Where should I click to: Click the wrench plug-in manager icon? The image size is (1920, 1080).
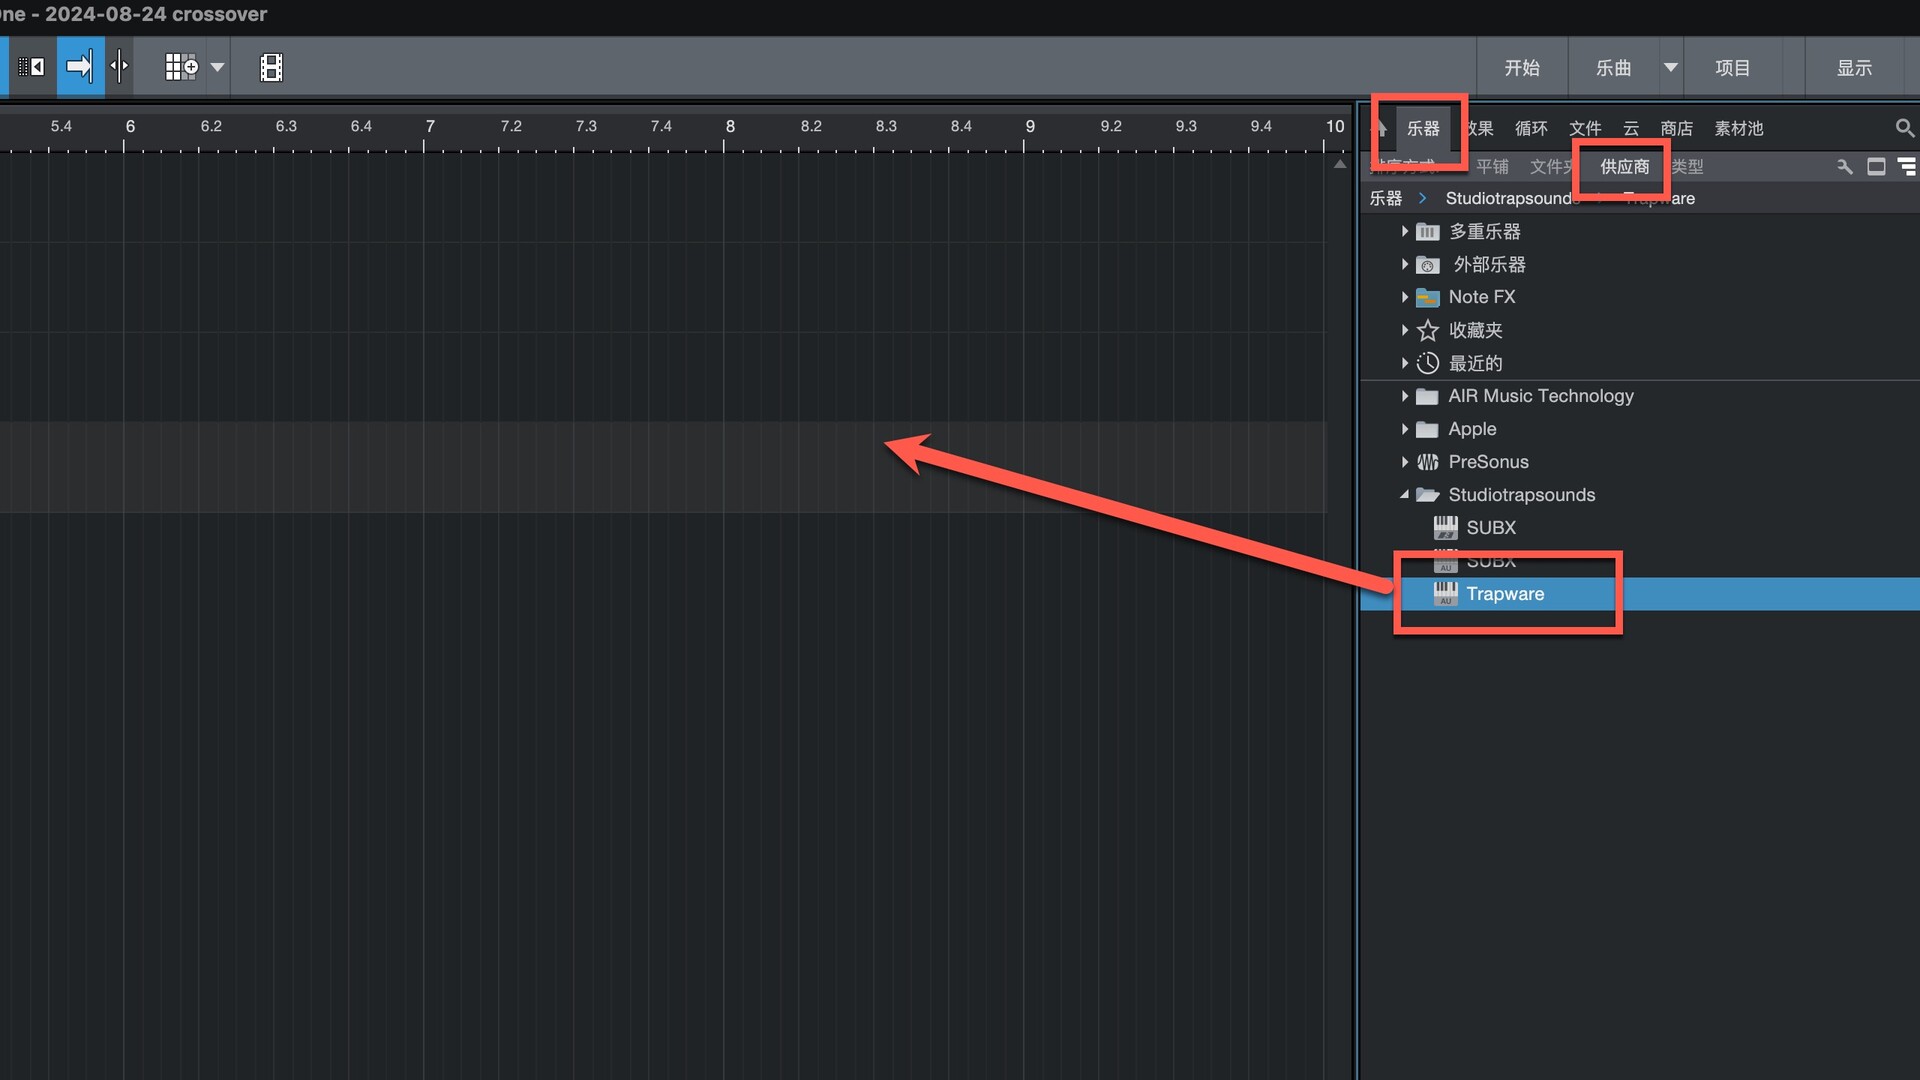coord(1845,167)
